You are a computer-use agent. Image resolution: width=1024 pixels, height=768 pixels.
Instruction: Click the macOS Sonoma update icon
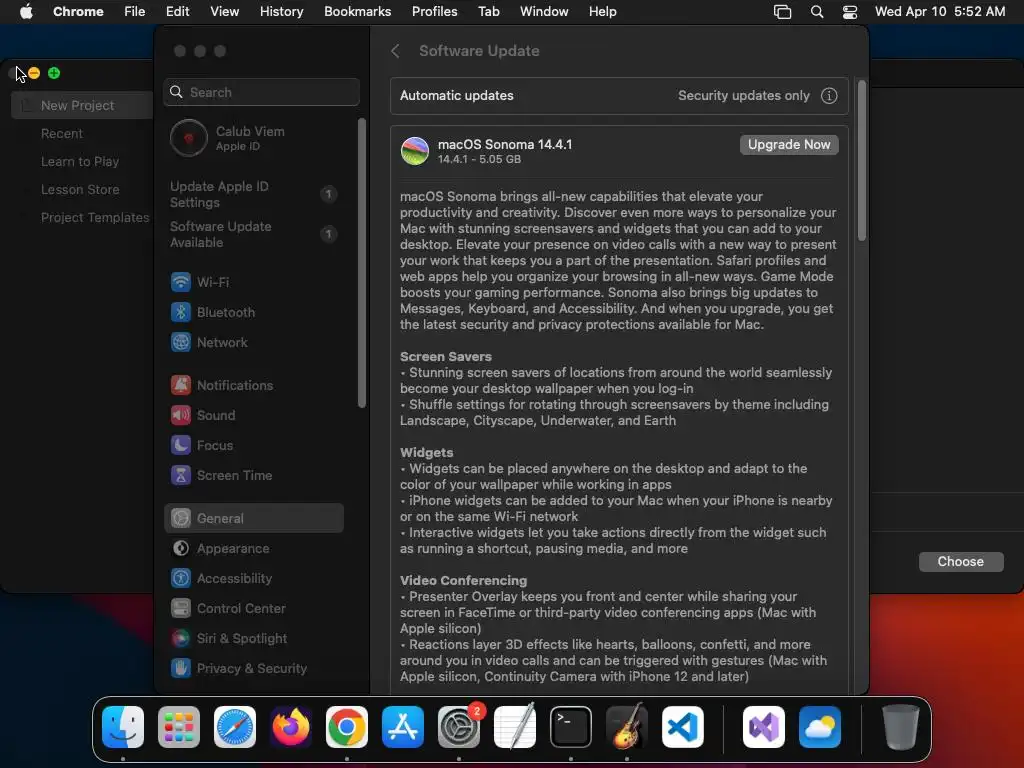coord(415,151)
